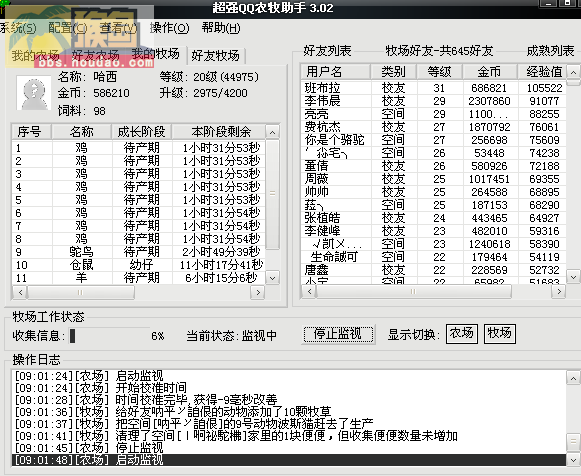The image size is (581, 476).
Task: Select friend 周薇 in list
Action: [434, 179]
